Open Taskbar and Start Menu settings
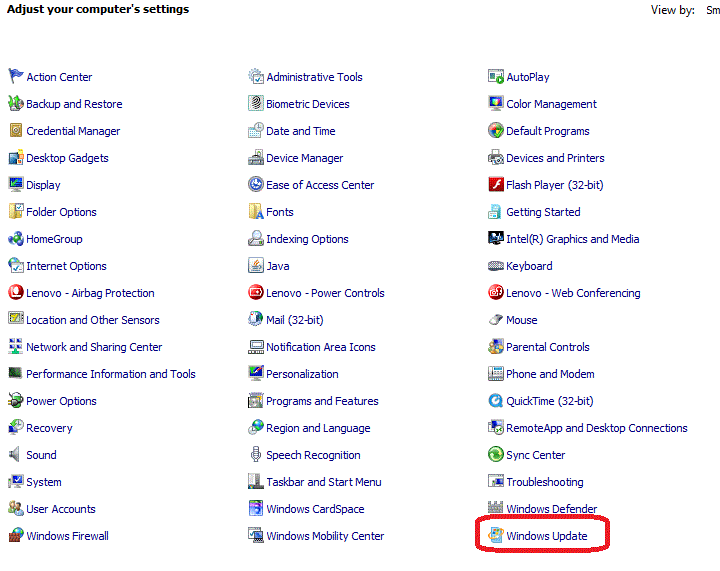Screen dimensions: 720x571 pos(324,482)
